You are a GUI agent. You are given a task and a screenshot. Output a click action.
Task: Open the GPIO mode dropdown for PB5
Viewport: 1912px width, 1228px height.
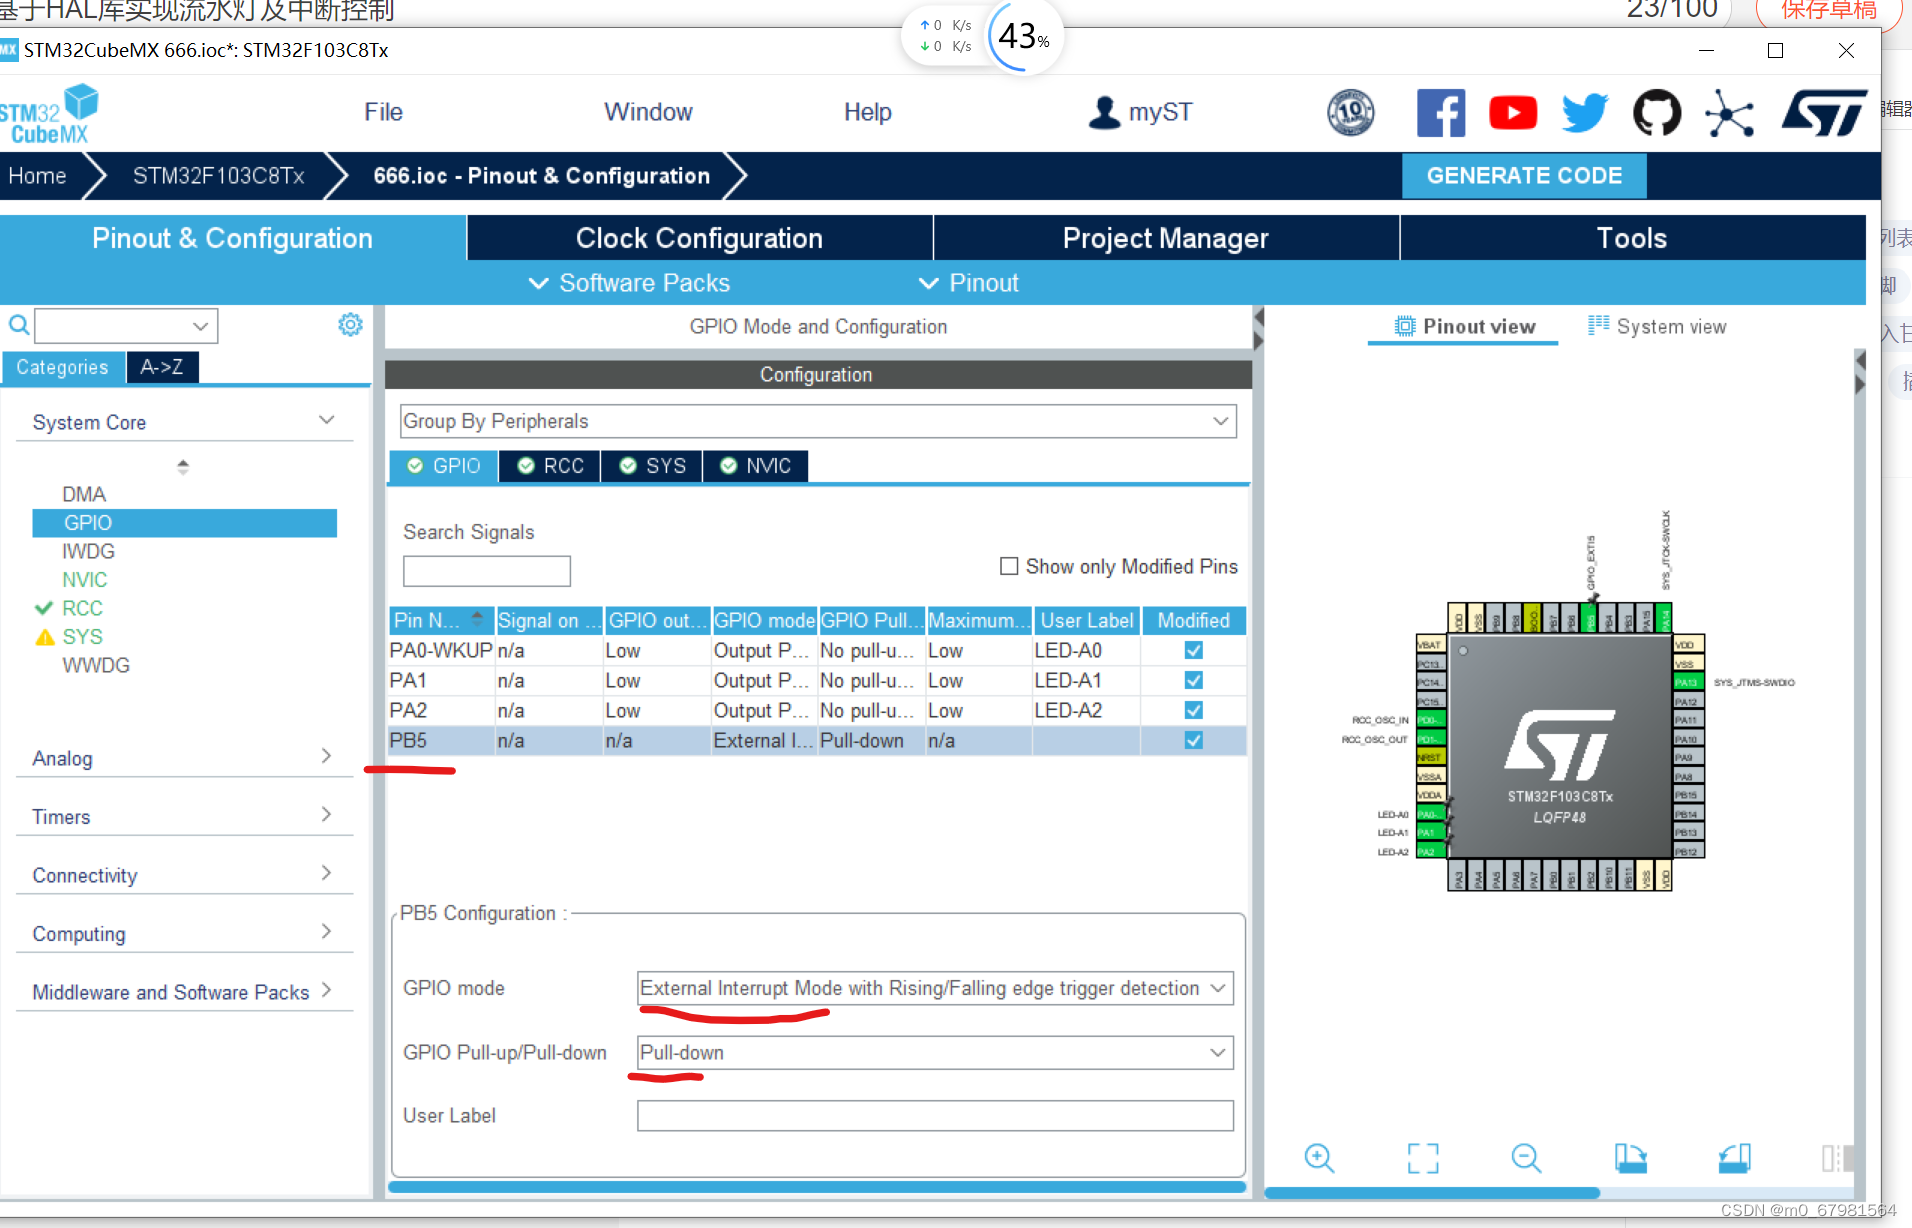[935, 988]
